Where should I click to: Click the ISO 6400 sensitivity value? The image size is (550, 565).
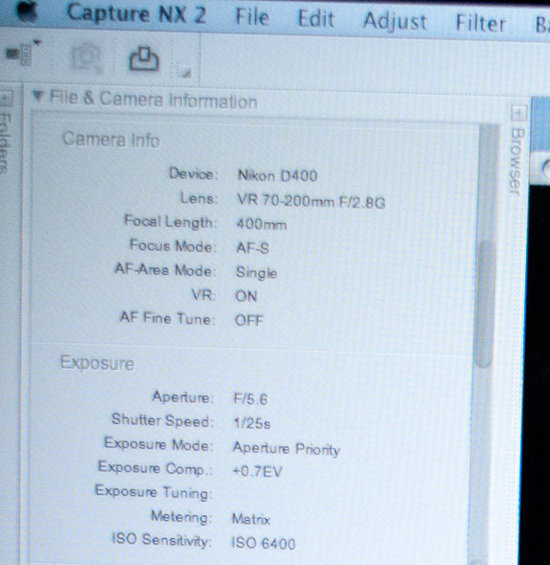click(x=263, y=543)
